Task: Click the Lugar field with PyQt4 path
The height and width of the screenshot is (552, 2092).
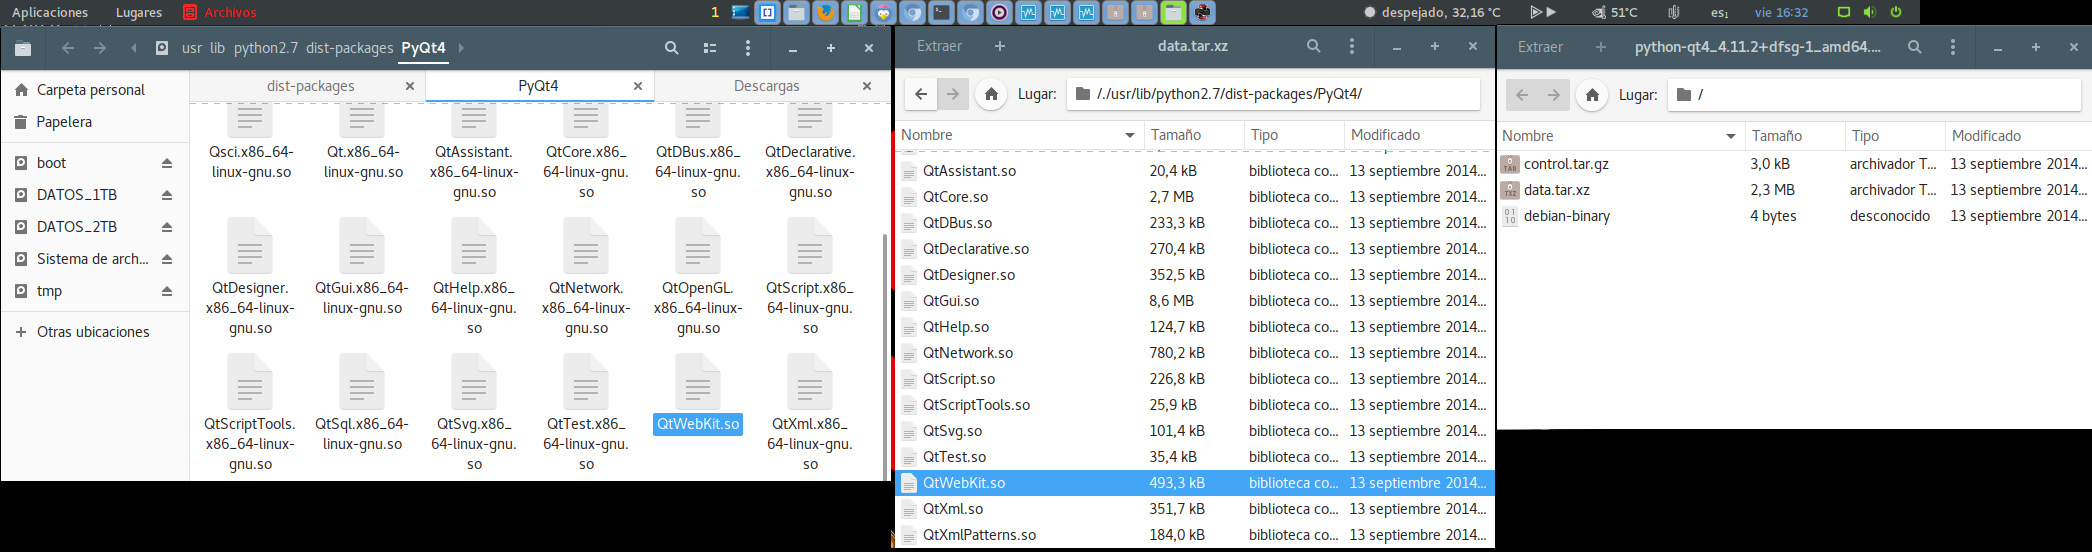Action: pyautogui.click(x=1273, y=94)
